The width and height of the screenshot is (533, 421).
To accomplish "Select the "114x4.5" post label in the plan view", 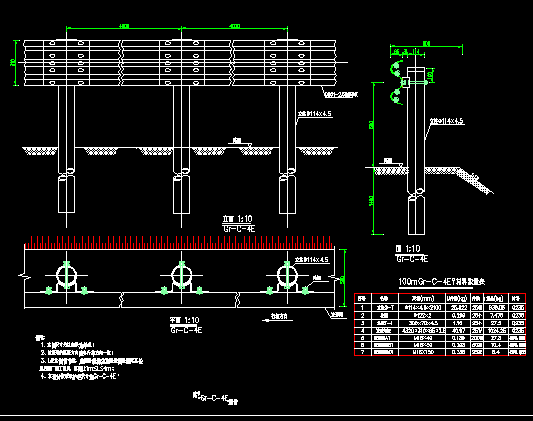I will 312,260.
